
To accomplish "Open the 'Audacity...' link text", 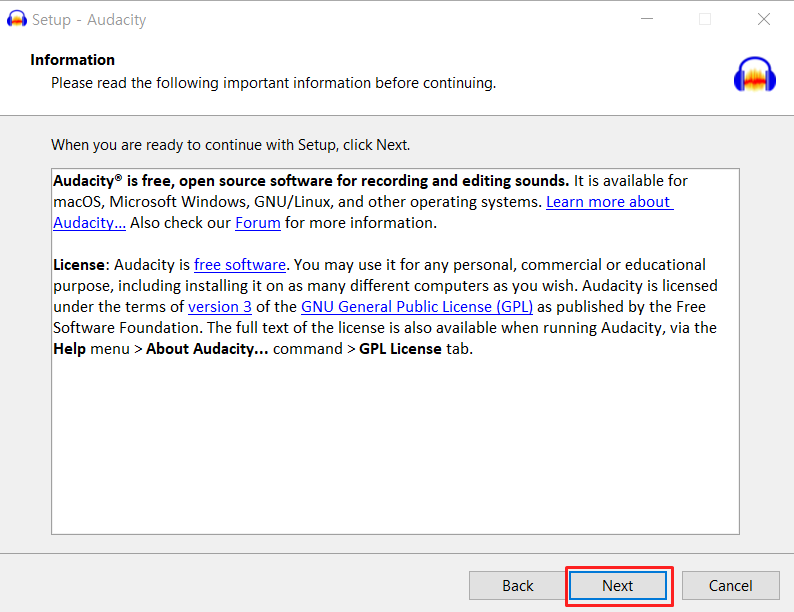I will click(x=89, y=223).
